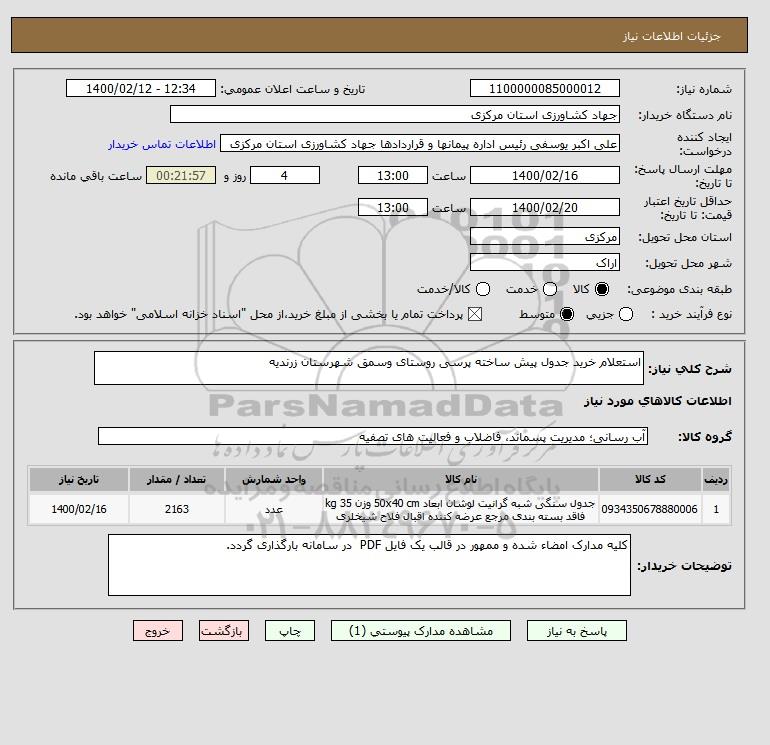Click the پاسخ به نیاز button
Screen dimensions: 770x745
pos(577,631)
